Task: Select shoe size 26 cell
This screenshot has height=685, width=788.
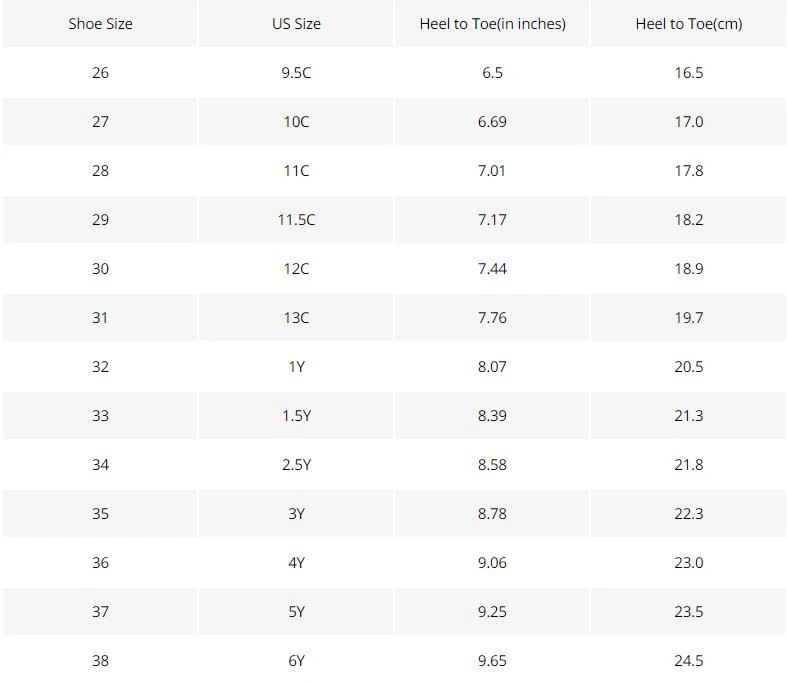Action: pos(100,73)
